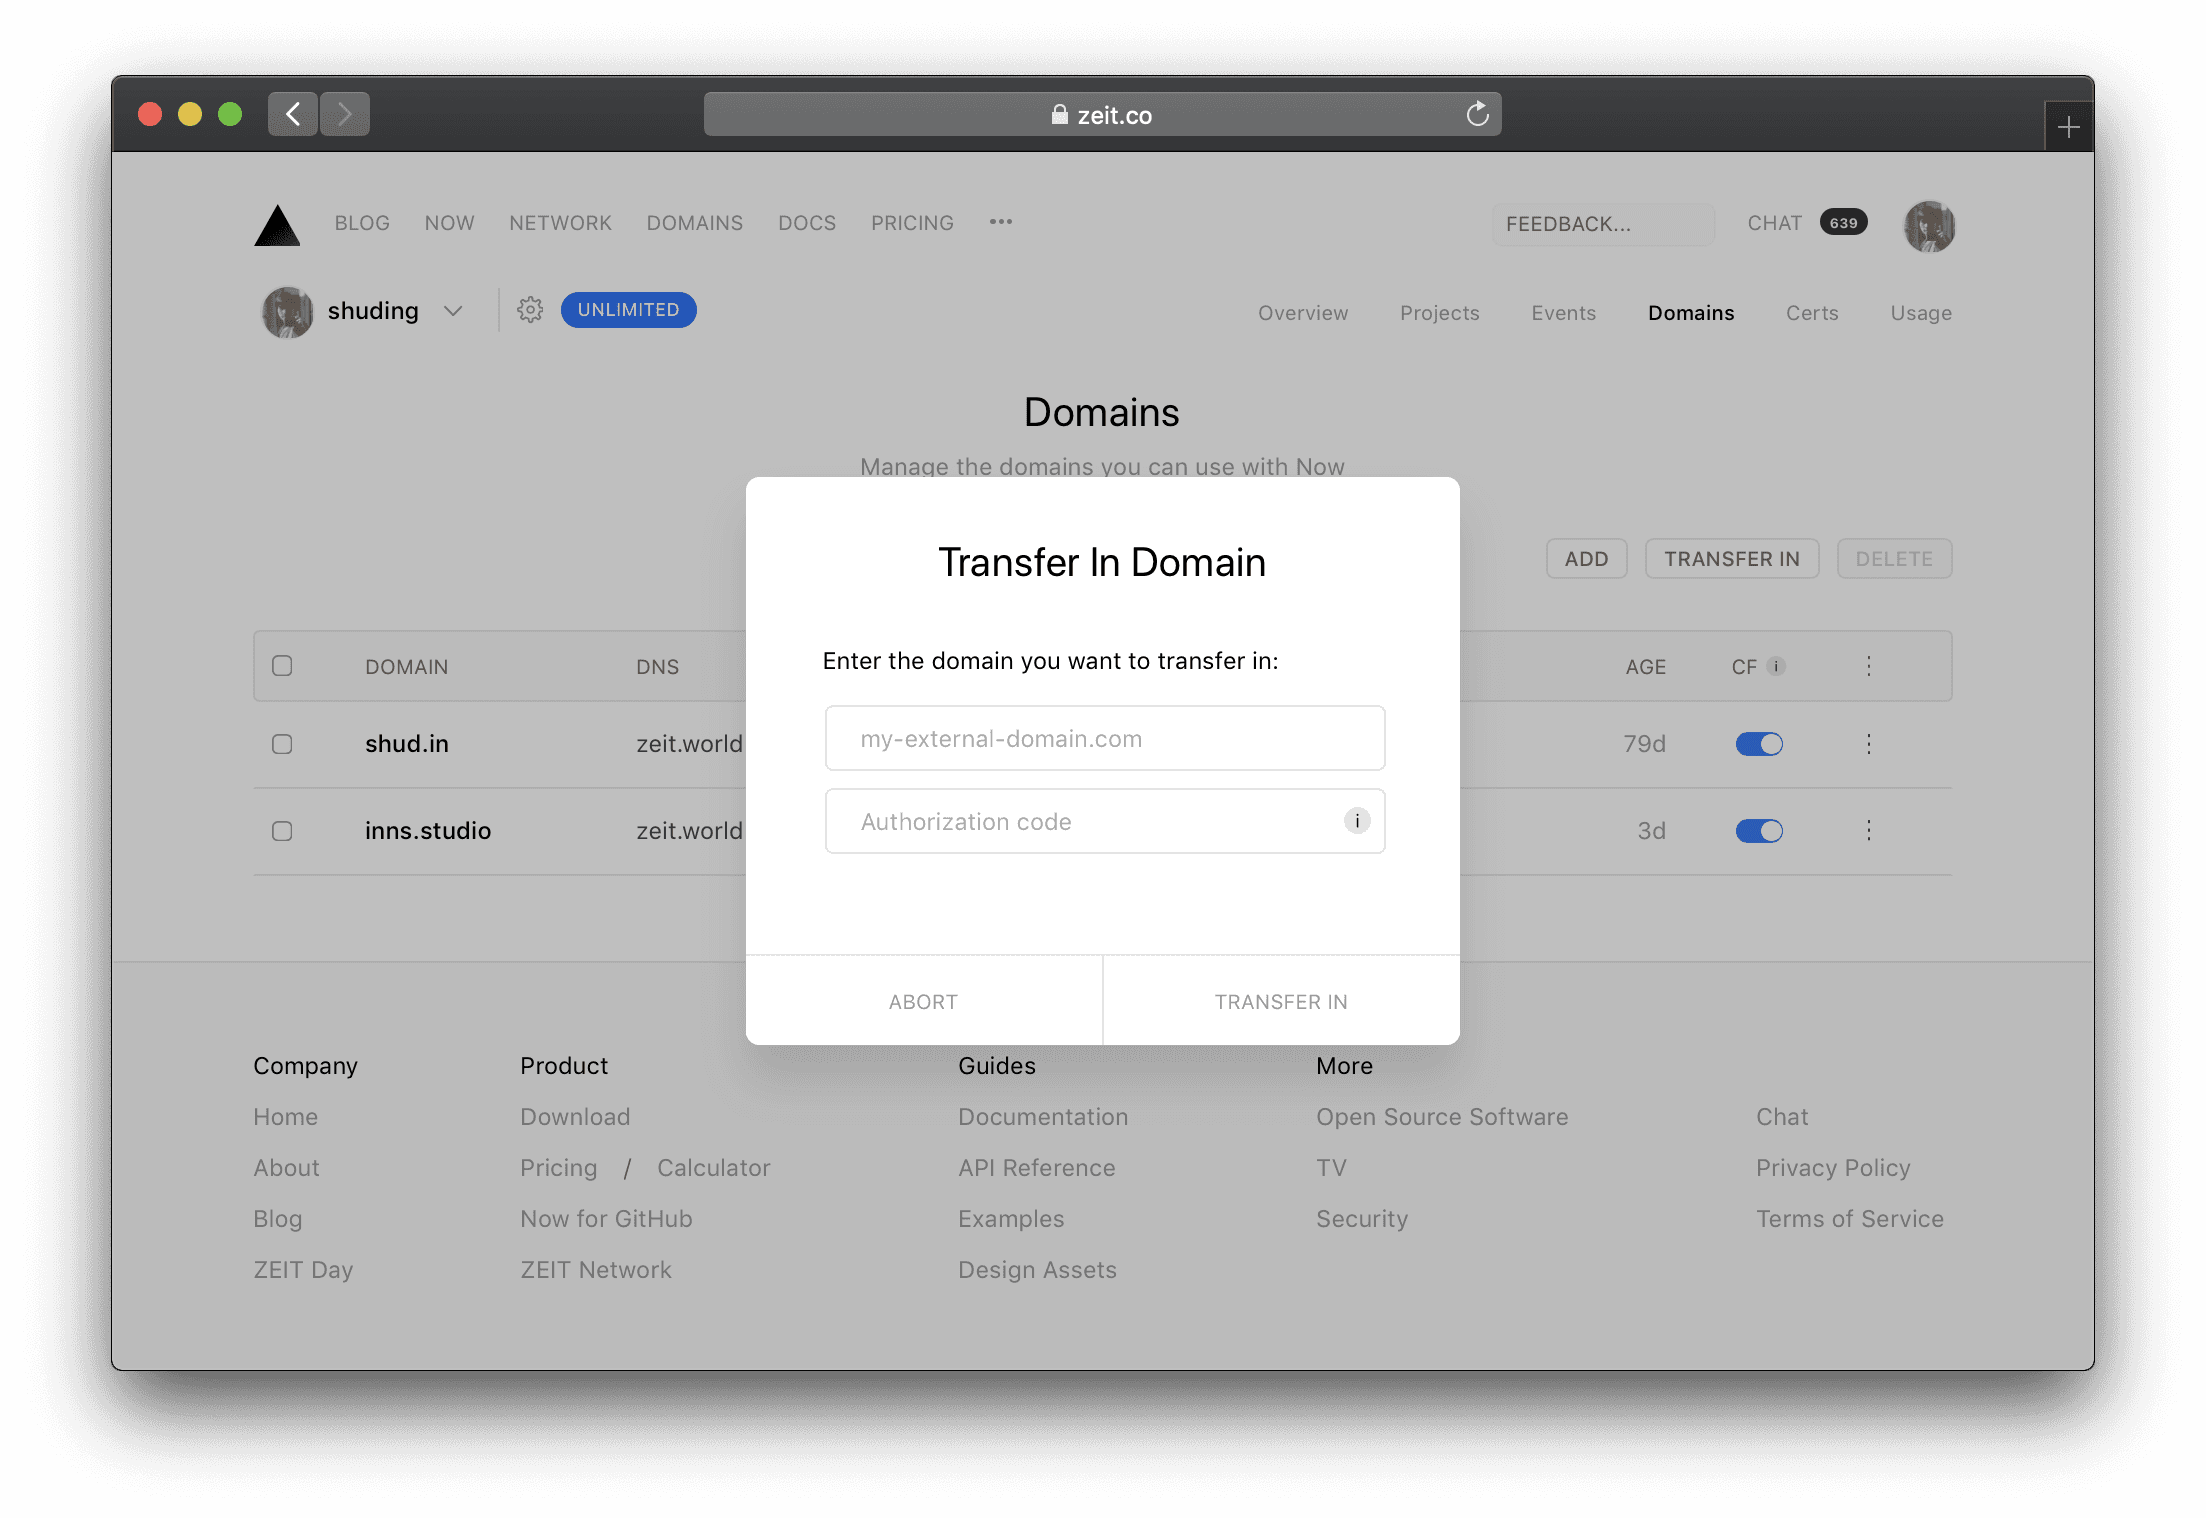Check the select-all checkbox in the table header
Viewport: 2206px width, 1518px height.
(282, 665)
